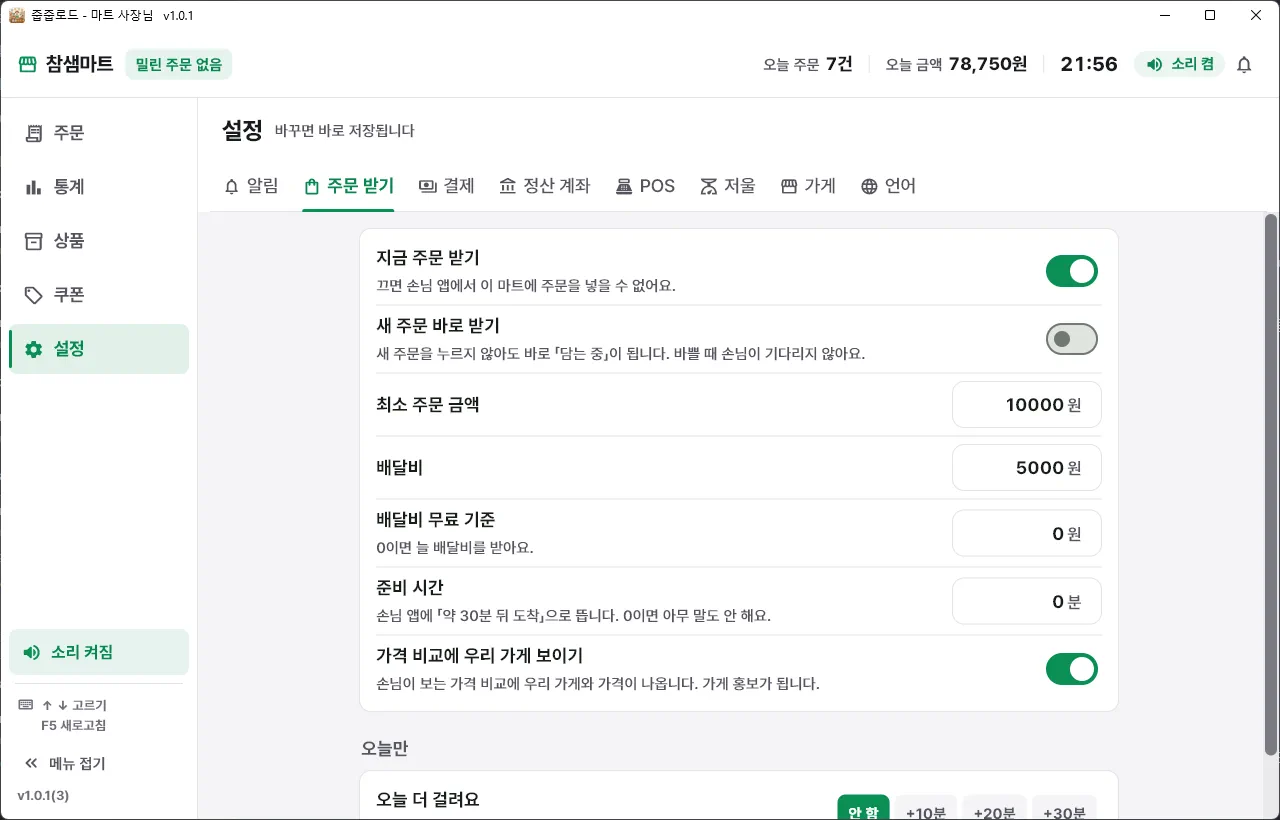
Task: Open the 결제 settings icon tab
Action: pyautogui.click(x=428, y=186)
